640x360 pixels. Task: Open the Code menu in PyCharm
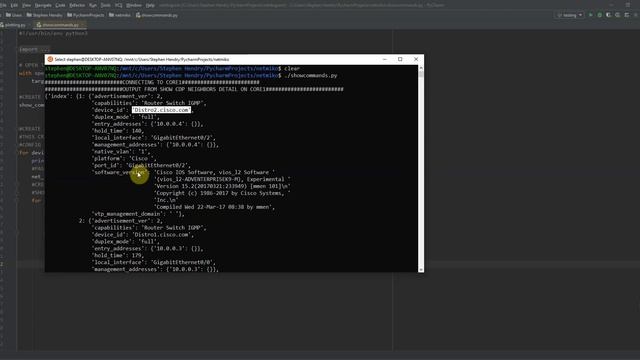click(60, 5)
